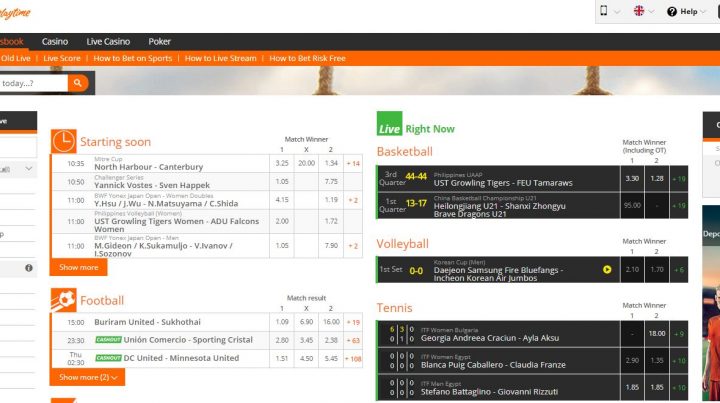Expand the language flag dropdown arrow
This screenshot has height=403, width=720.
point(651,12)
